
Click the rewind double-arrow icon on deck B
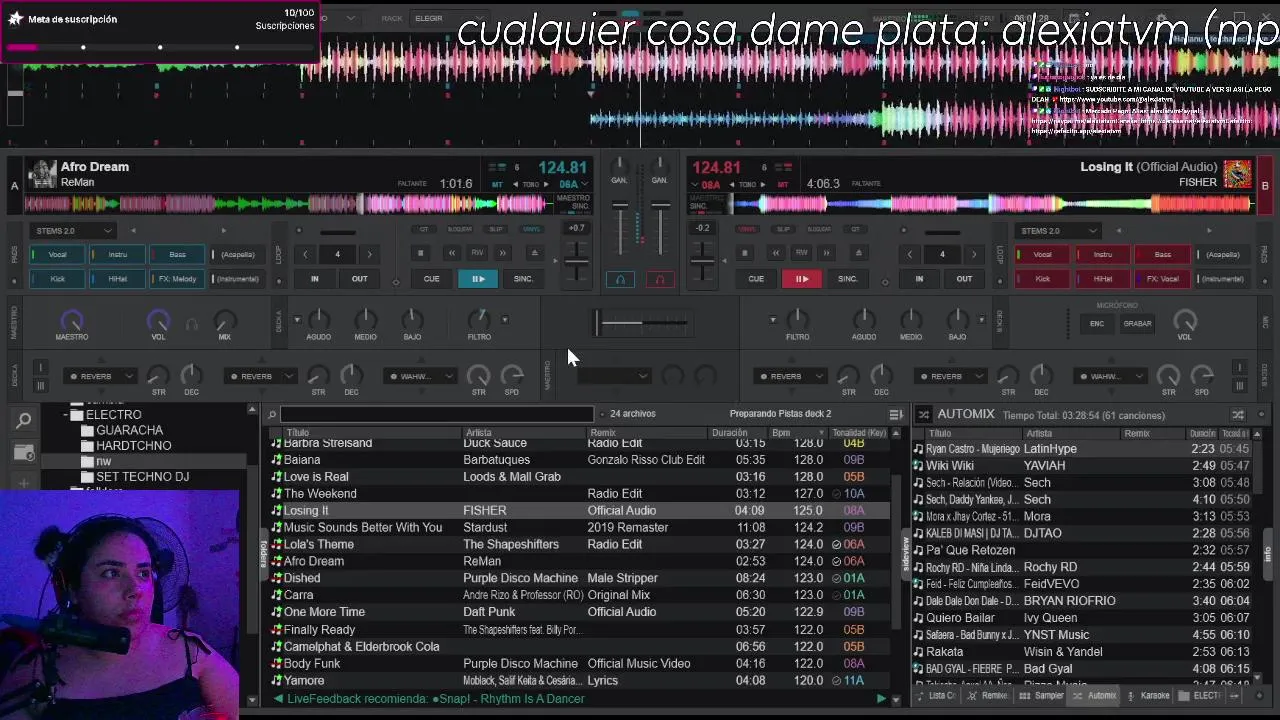pos(775,253)
